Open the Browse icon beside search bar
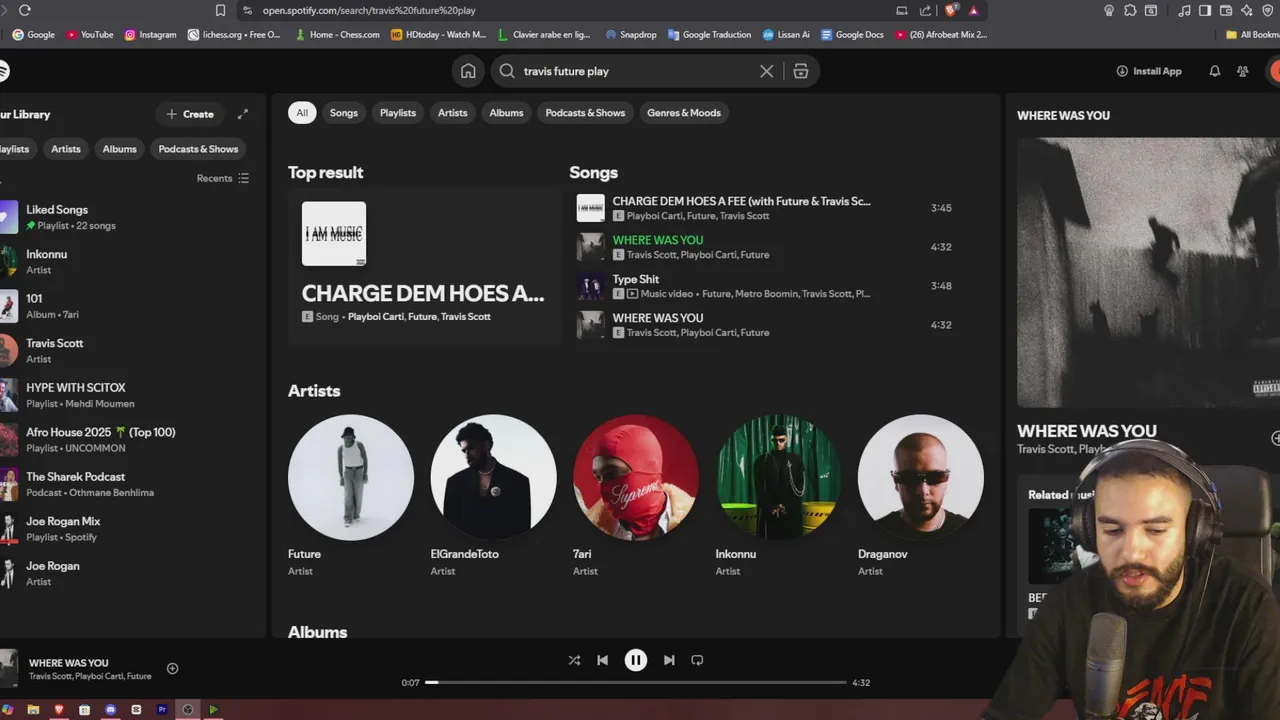 pos(800,71)
